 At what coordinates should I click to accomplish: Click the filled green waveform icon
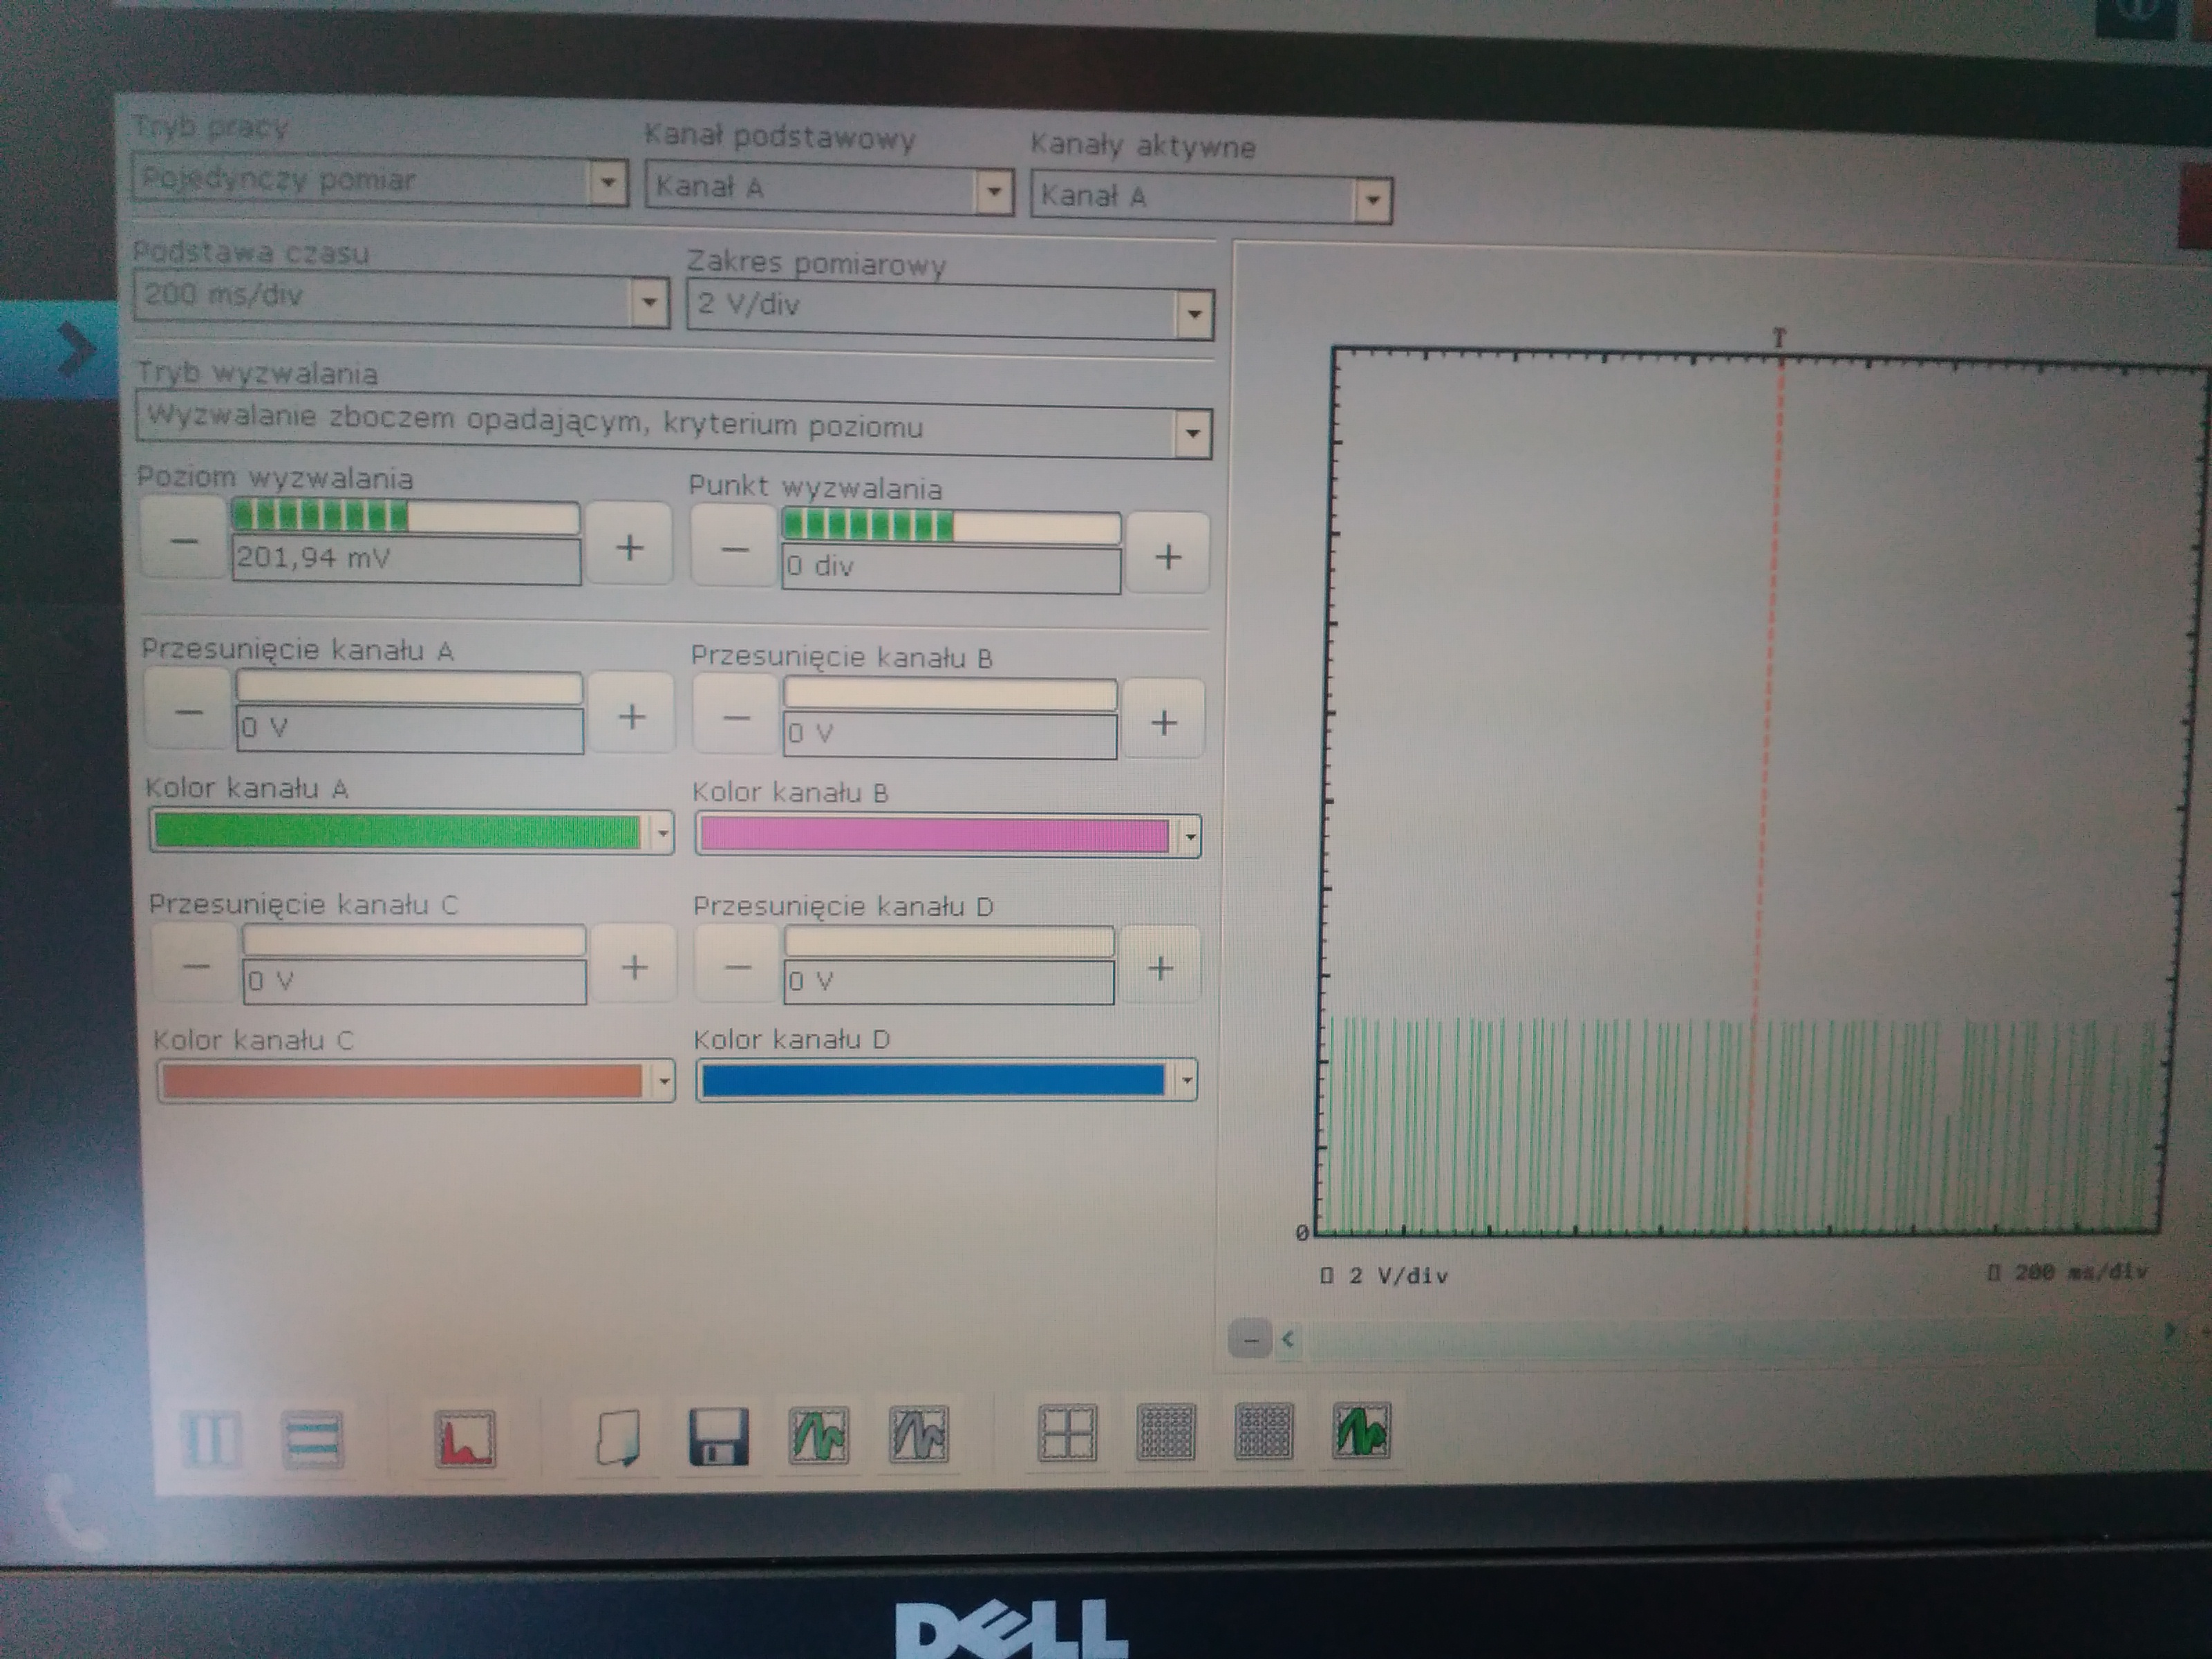[1361, 1430]
